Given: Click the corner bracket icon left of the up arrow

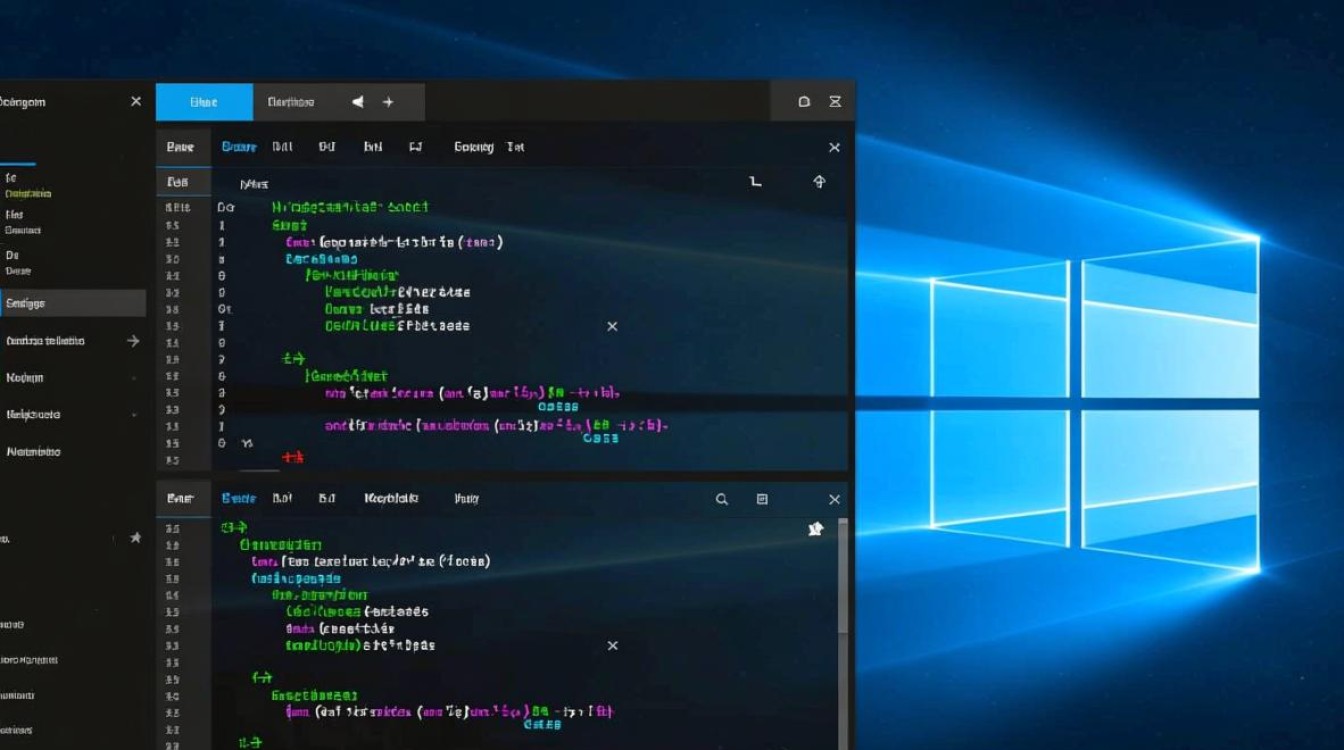Looking at the screenshot, I should (x=756, y=182).
